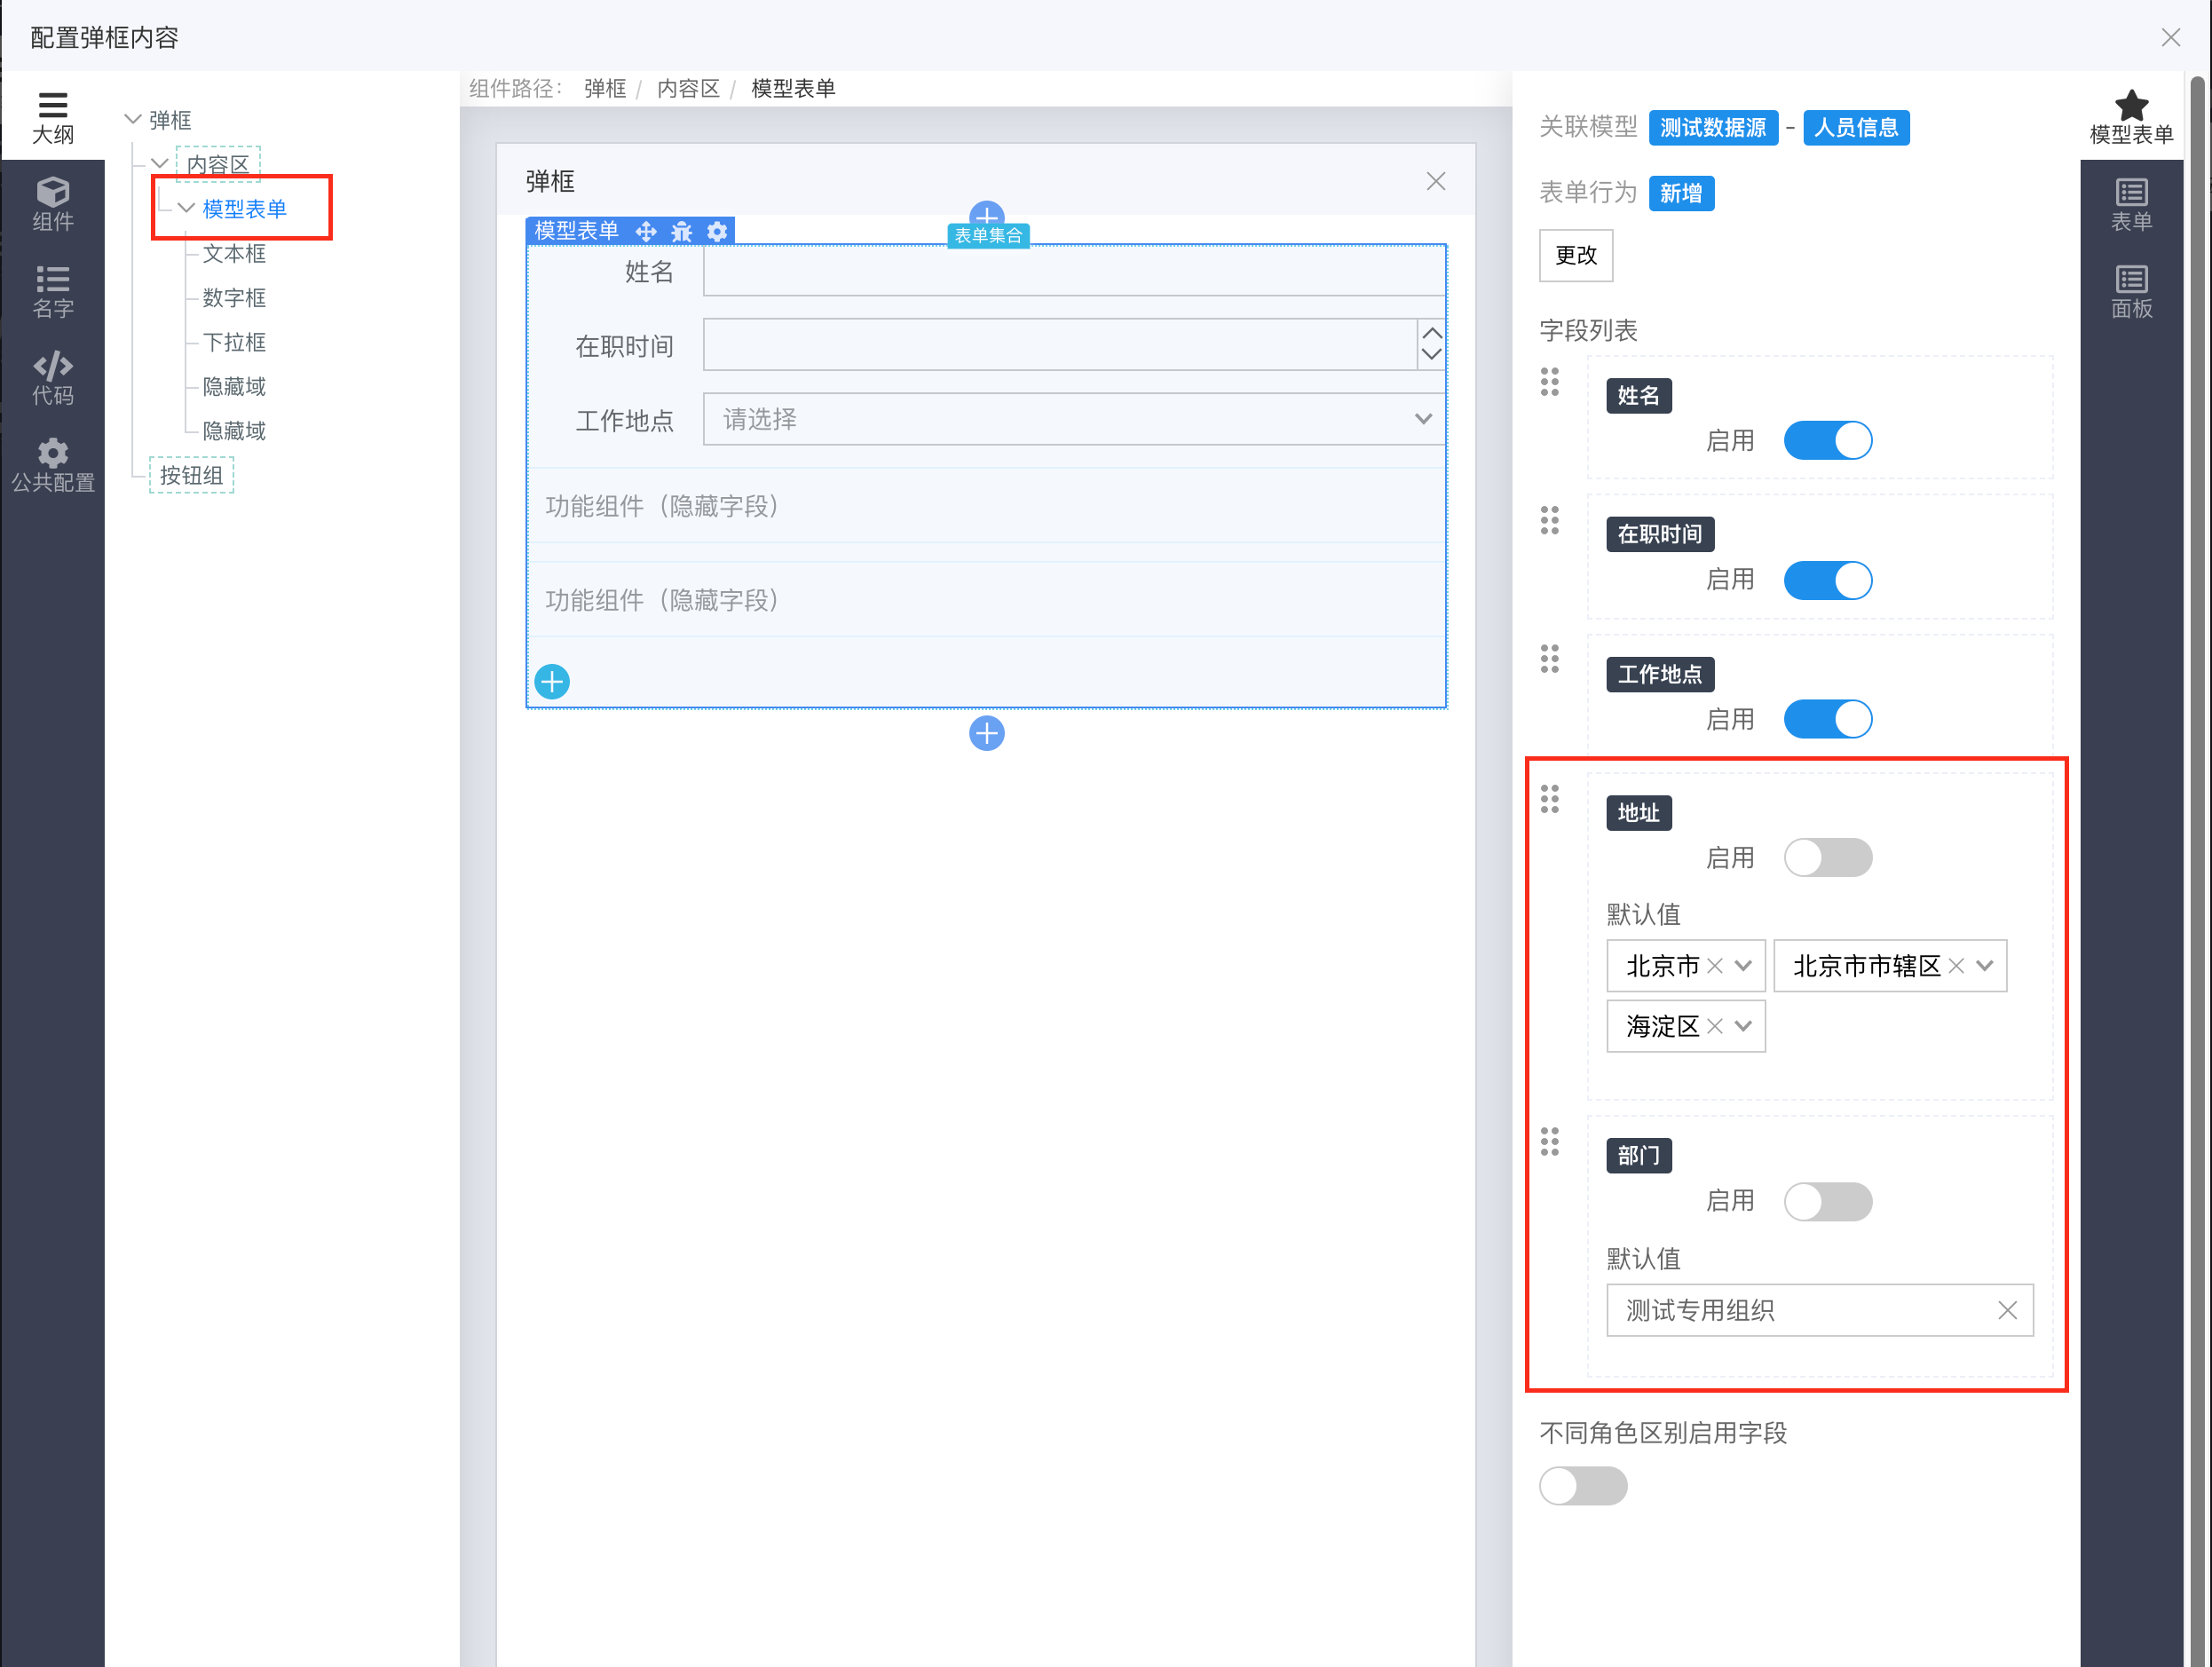The image size is (2212, 1667).
Task: Clear the 海淀区 default value
Action: coord(1715,1026)
